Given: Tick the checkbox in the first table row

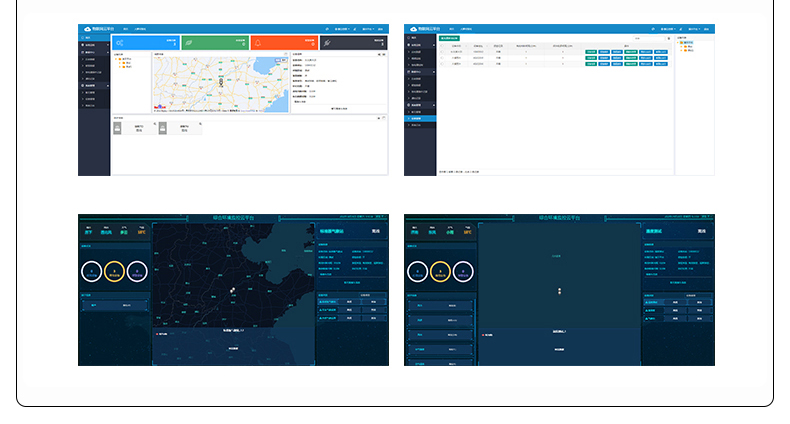Looking at the screenshot, I should click(443, 52).
